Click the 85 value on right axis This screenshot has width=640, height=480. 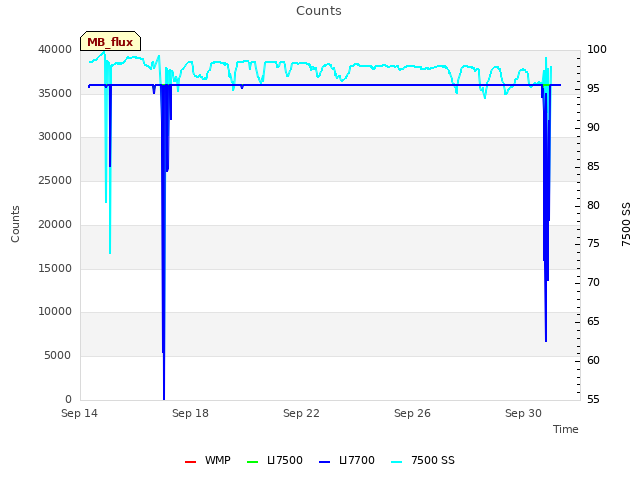pyautogui.click(x=593, y=167)
